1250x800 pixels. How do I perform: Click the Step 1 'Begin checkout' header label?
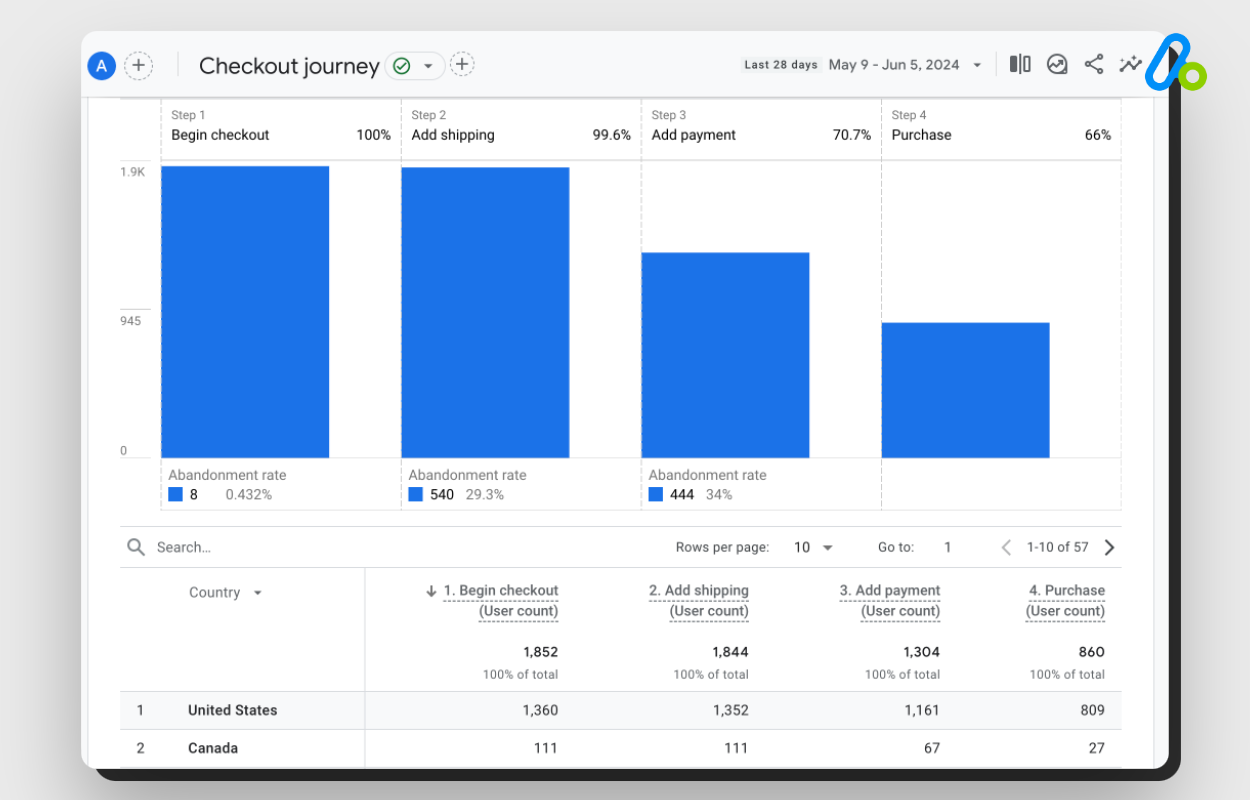tap(220, 135)
